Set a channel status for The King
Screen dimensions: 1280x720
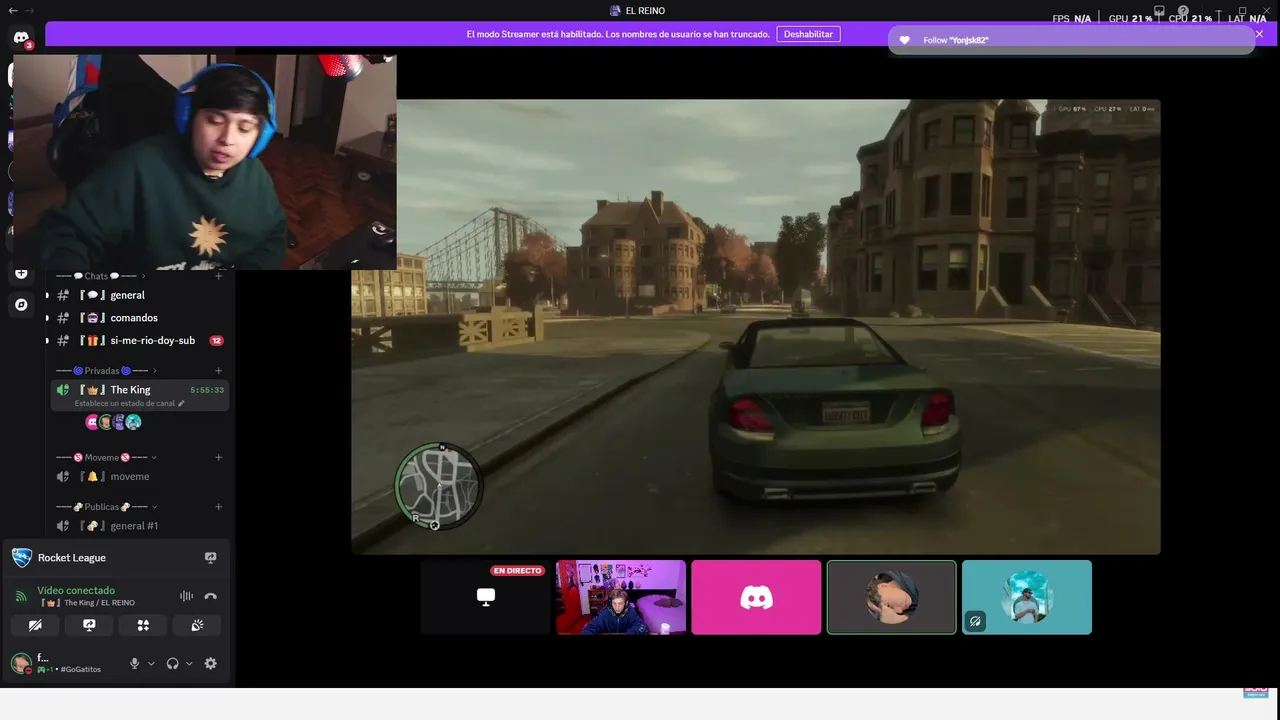tap(130, 404)
